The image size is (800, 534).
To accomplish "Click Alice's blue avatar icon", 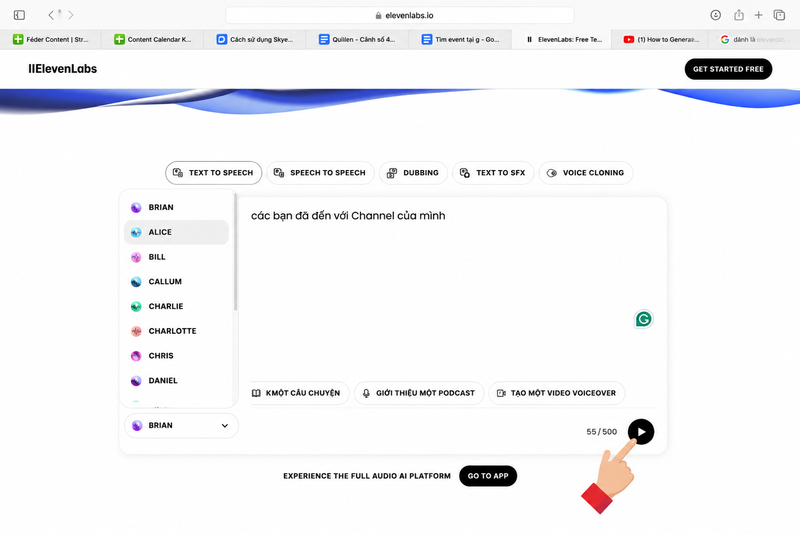I will coord(136,233).
